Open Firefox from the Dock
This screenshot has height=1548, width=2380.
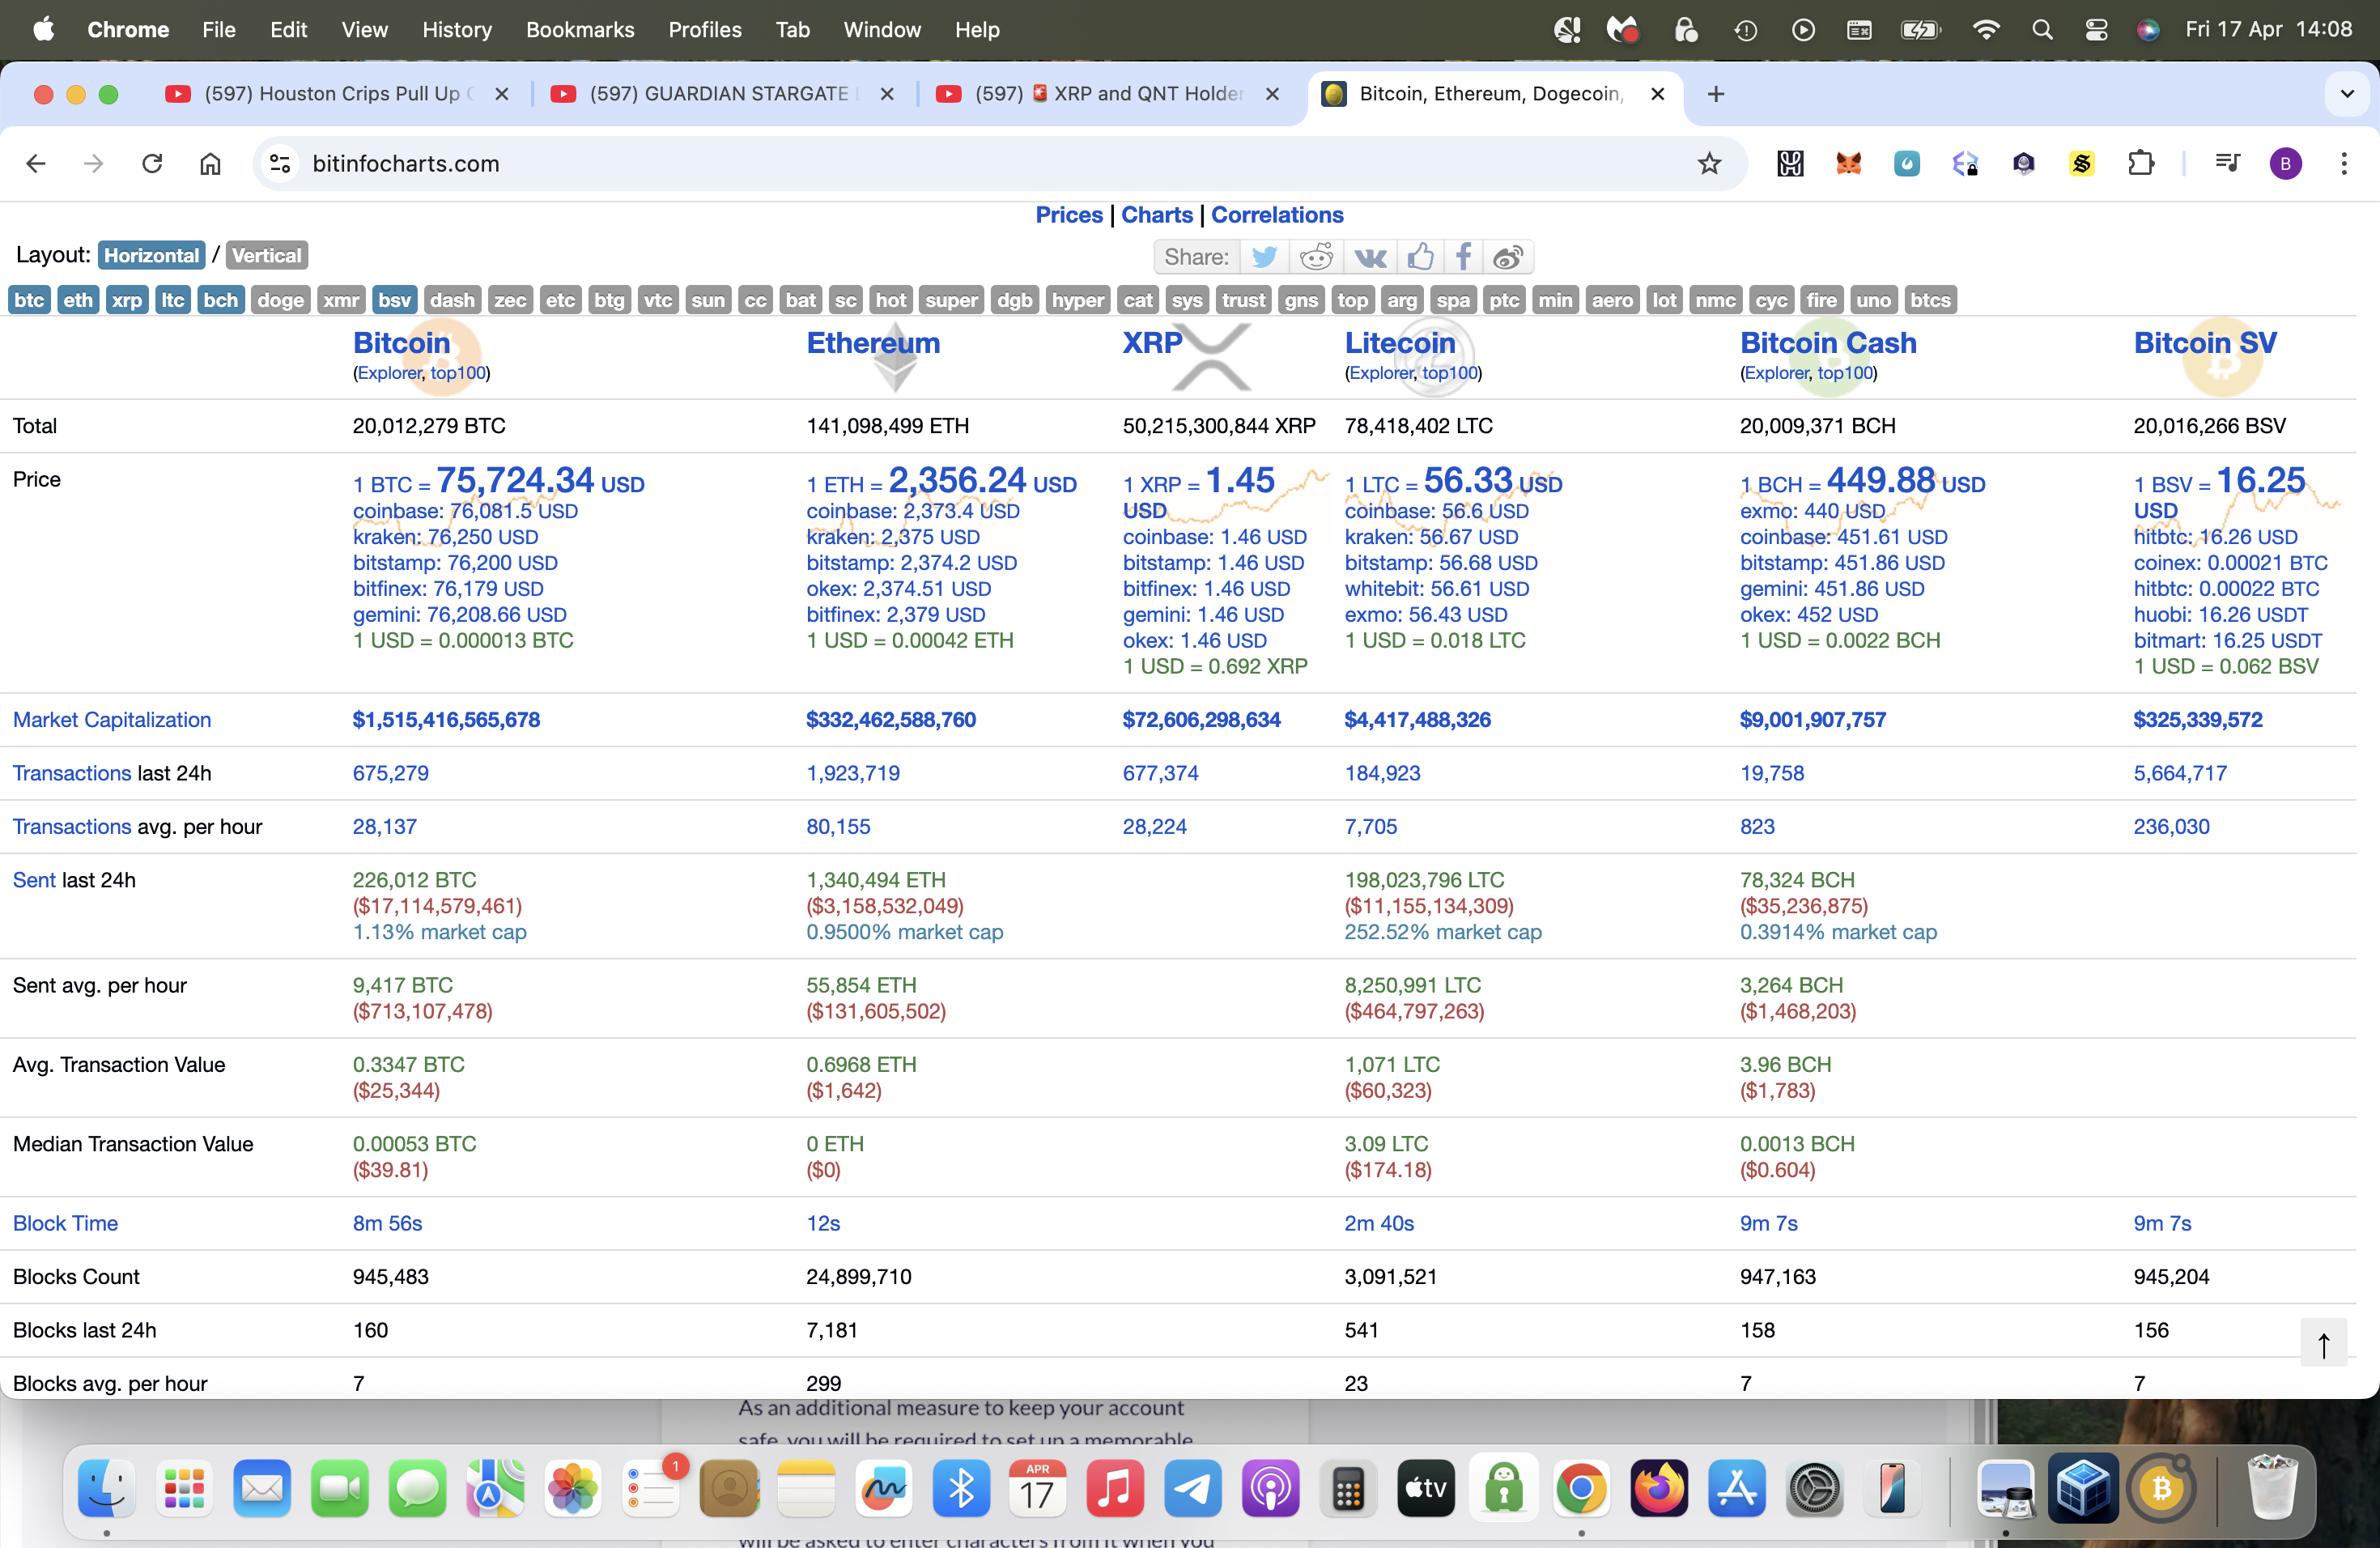[1659, 1488]
